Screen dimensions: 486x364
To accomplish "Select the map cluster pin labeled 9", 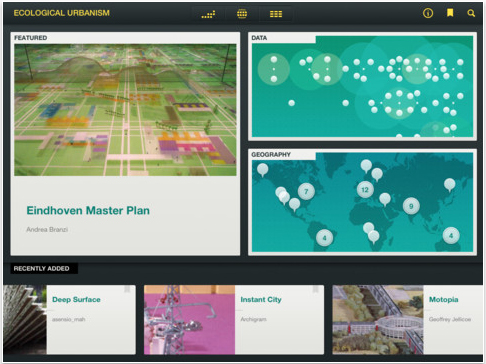I will click(411, 206).
